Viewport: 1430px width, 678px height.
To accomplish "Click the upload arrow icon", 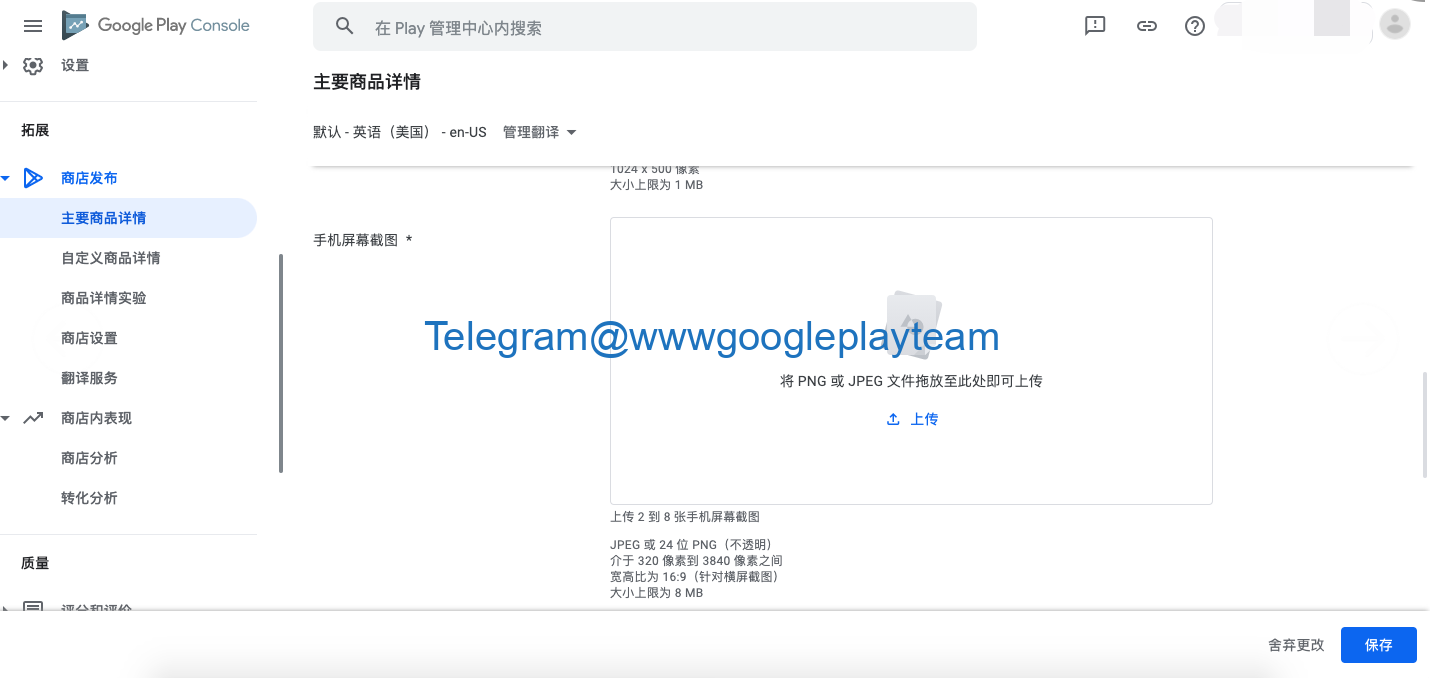I will 893,420.
